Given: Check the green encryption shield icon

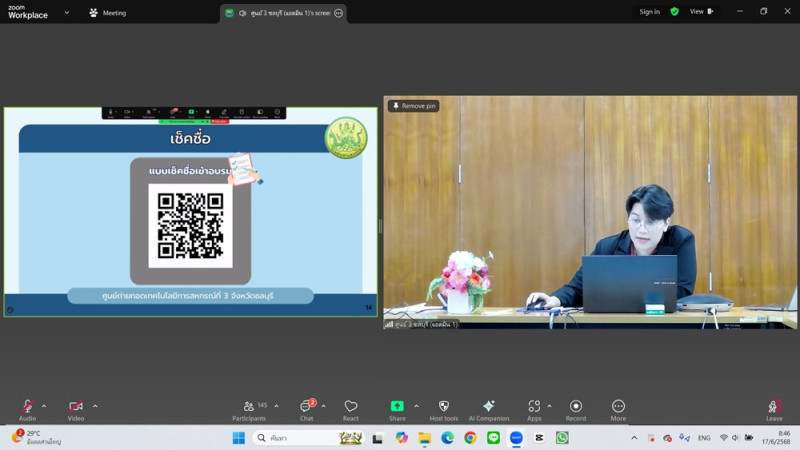Looking at the screenshot, I should (674, 12).
